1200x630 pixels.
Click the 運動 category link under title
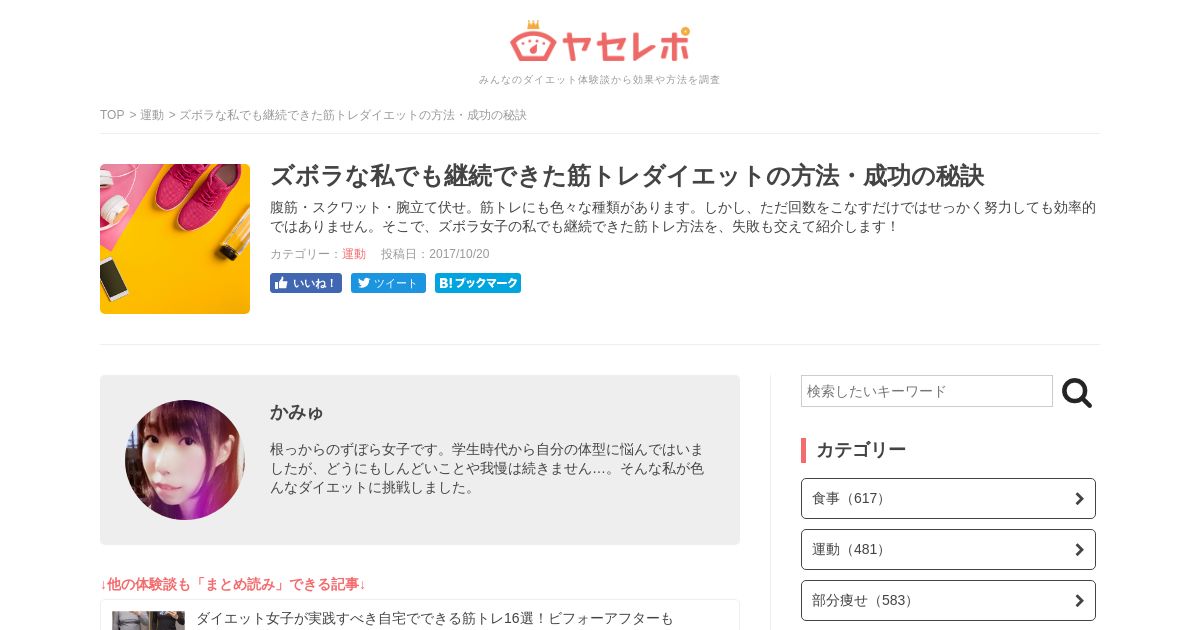(x=354, y=254)
